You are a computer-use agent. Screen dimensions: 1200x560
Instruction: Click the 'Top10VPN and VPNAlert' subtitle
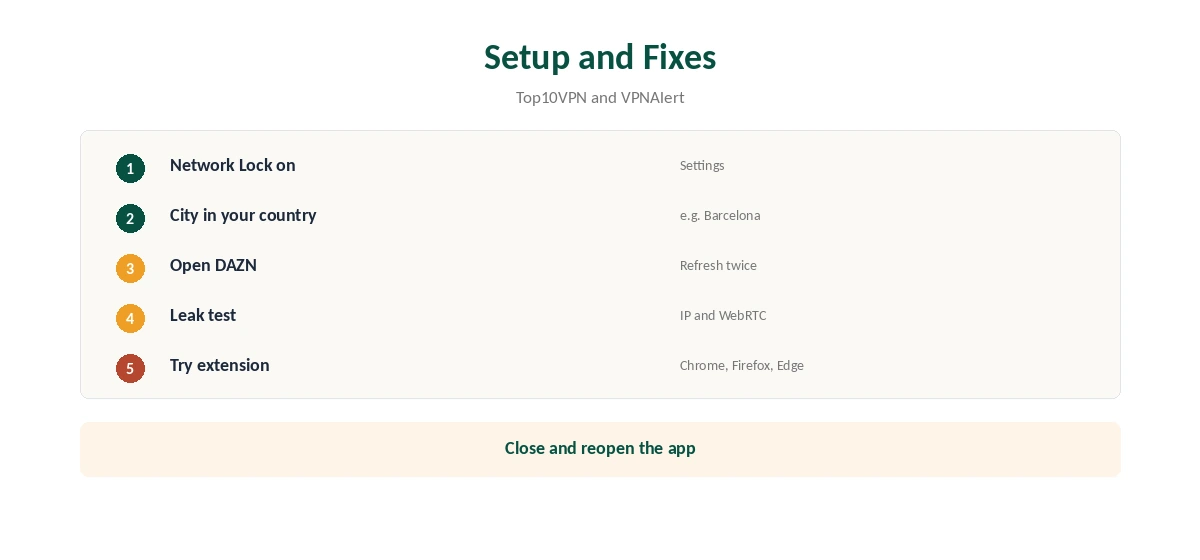[600, 97]
